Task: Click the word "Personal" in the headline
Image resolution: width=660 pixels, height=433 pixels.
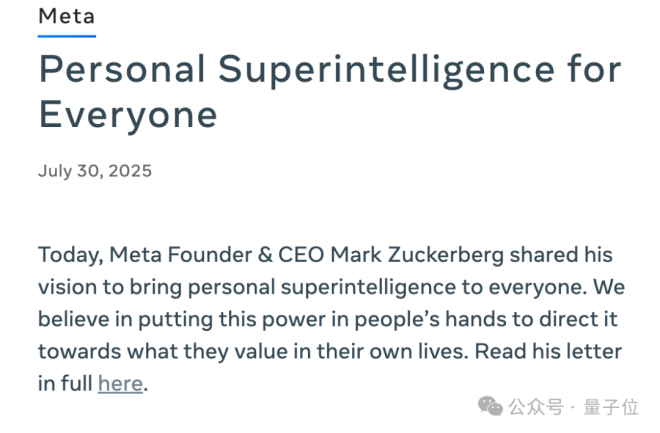Action: point(118,72)
